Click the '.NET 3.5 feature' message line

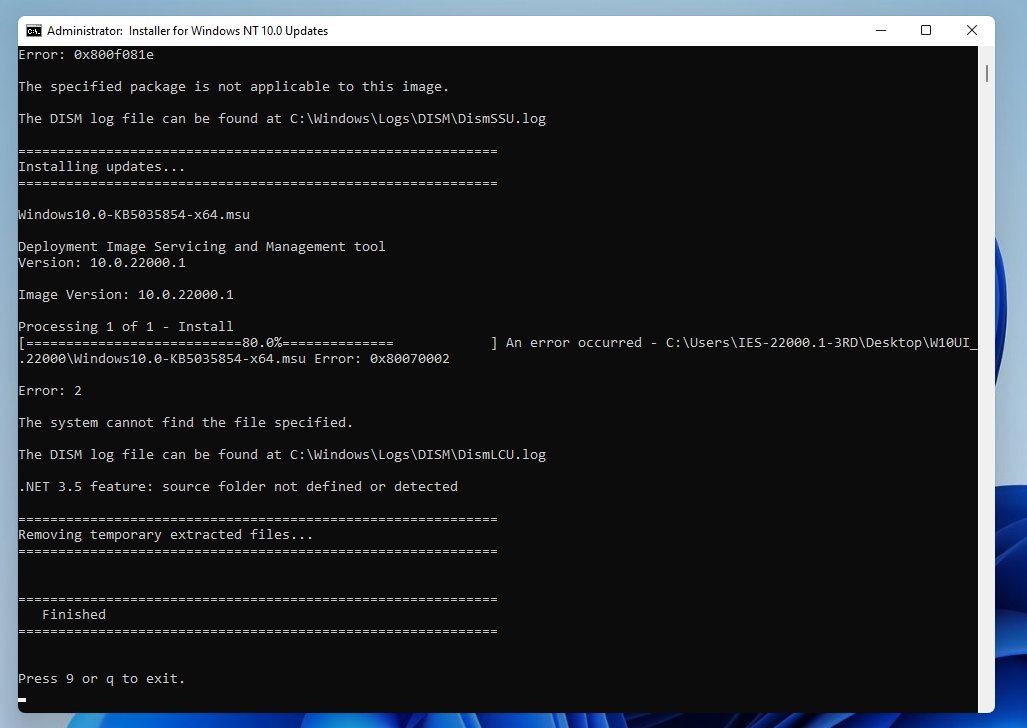pos(238,486)
